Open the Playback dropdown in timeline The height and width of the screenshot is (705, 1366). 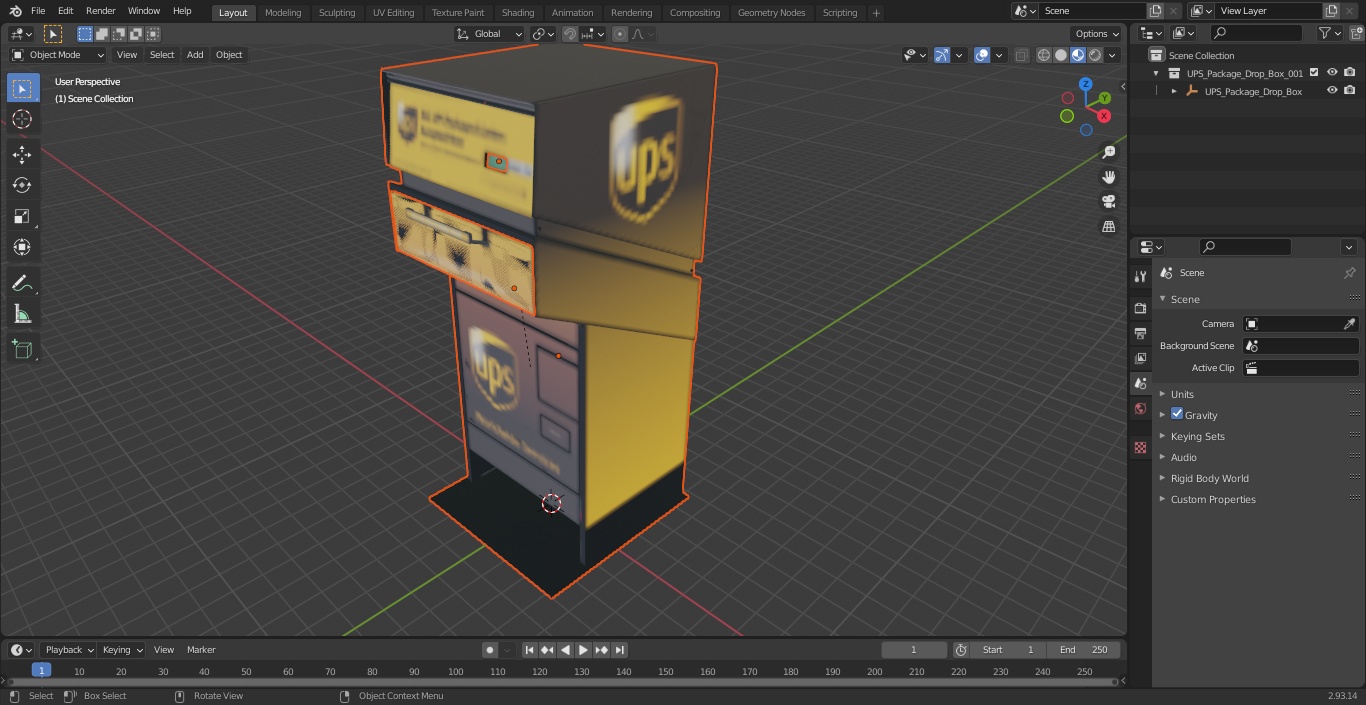point(68,650)
